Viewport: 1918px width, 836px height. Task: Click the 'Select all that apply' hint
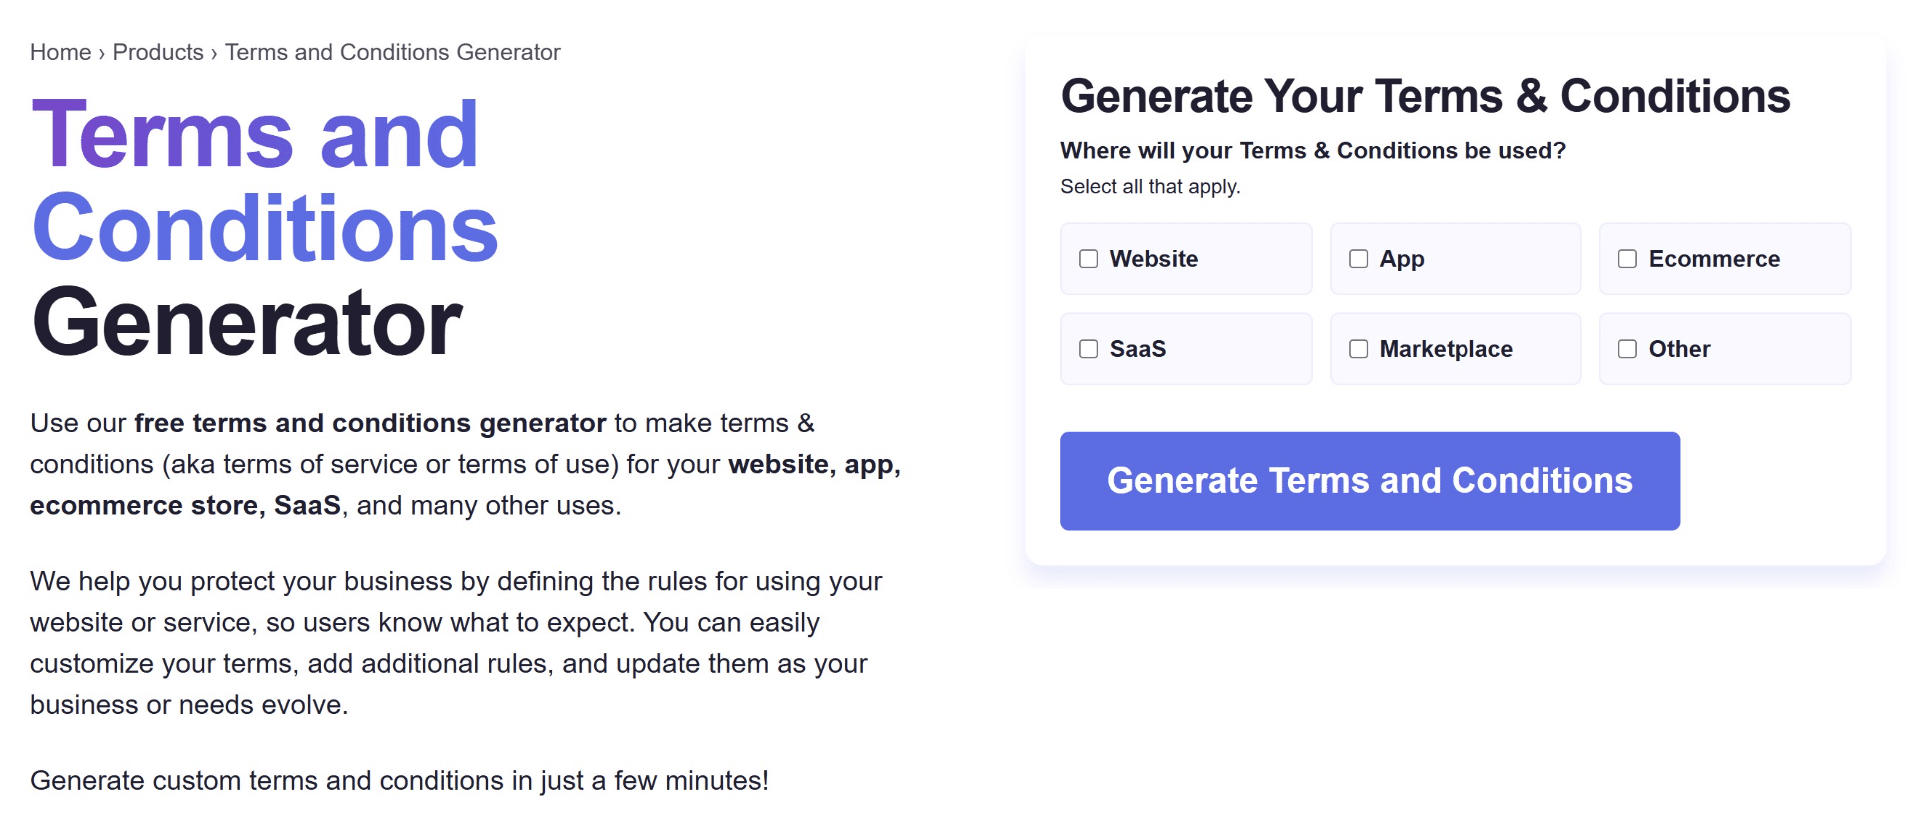[1150, 187]
